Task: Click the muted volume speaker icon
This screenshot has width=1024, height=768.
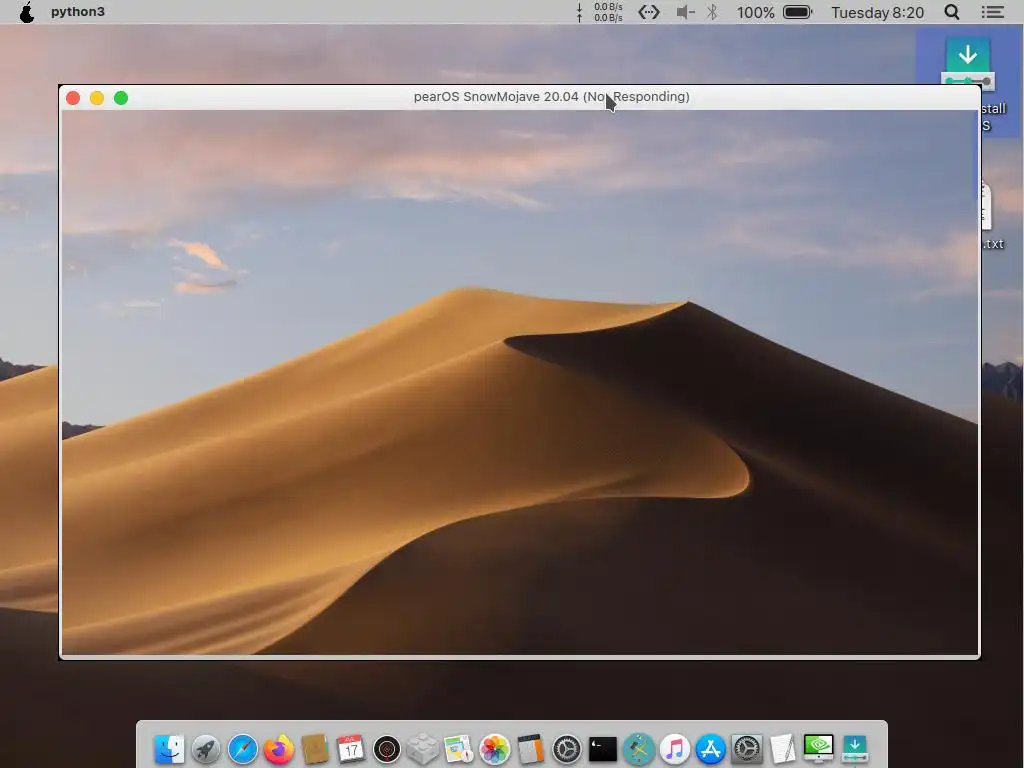Action: point(685,12)
